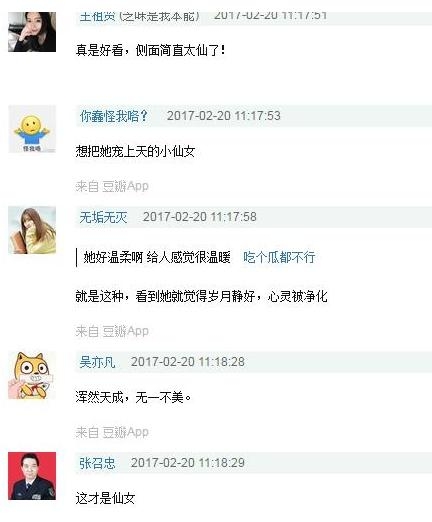The width and height of the screenshot is (432, 522).
Task: Click the cartoon cat avatar of 吴亦凡
Action: 32,375
